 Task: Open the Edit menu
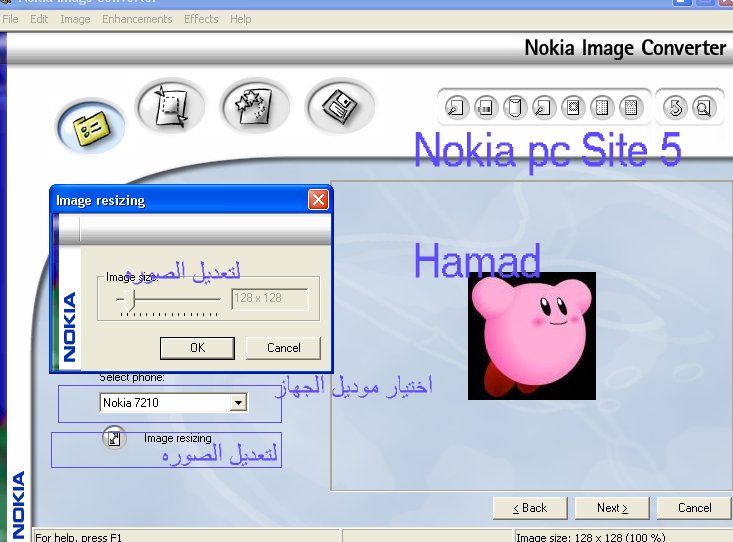coord(39,19)
